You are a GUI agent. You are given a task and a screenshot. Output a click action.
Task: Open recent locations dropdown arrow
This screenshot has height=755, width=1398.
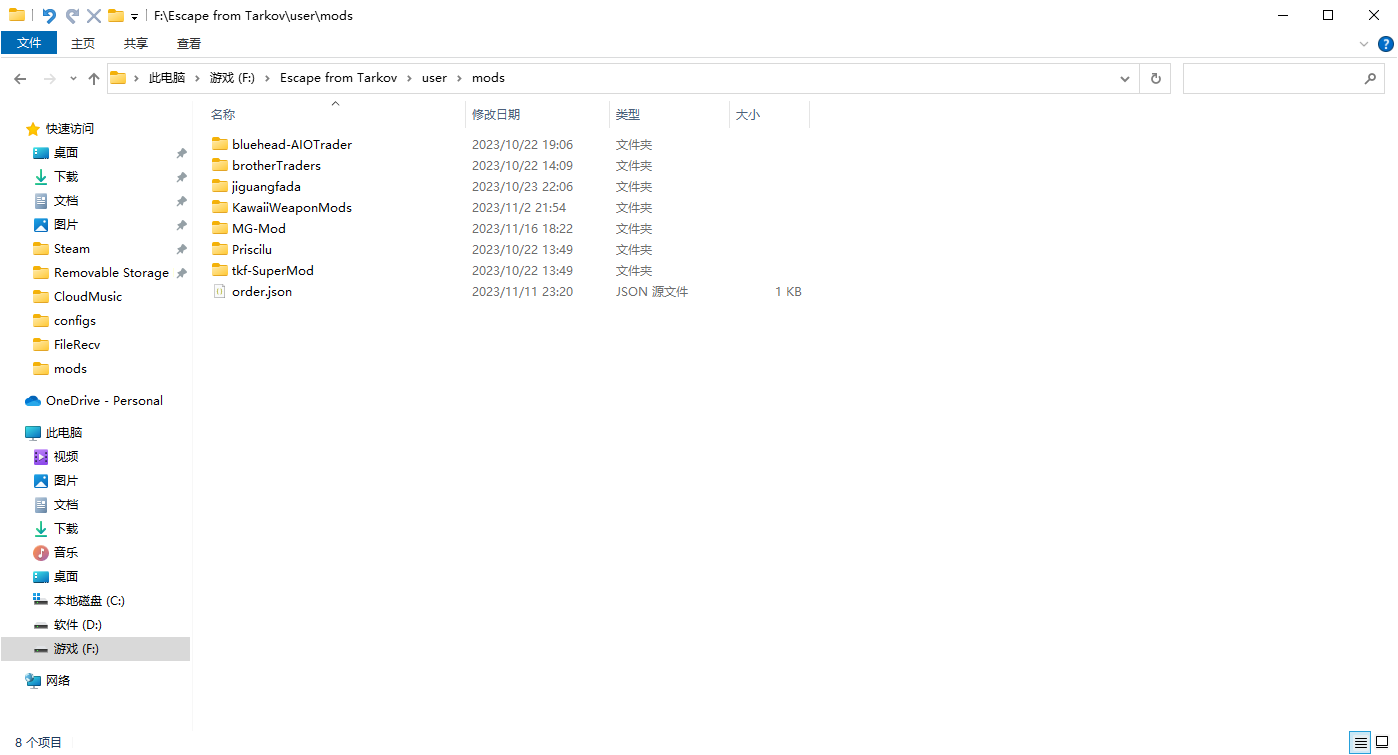coord(73,78)
